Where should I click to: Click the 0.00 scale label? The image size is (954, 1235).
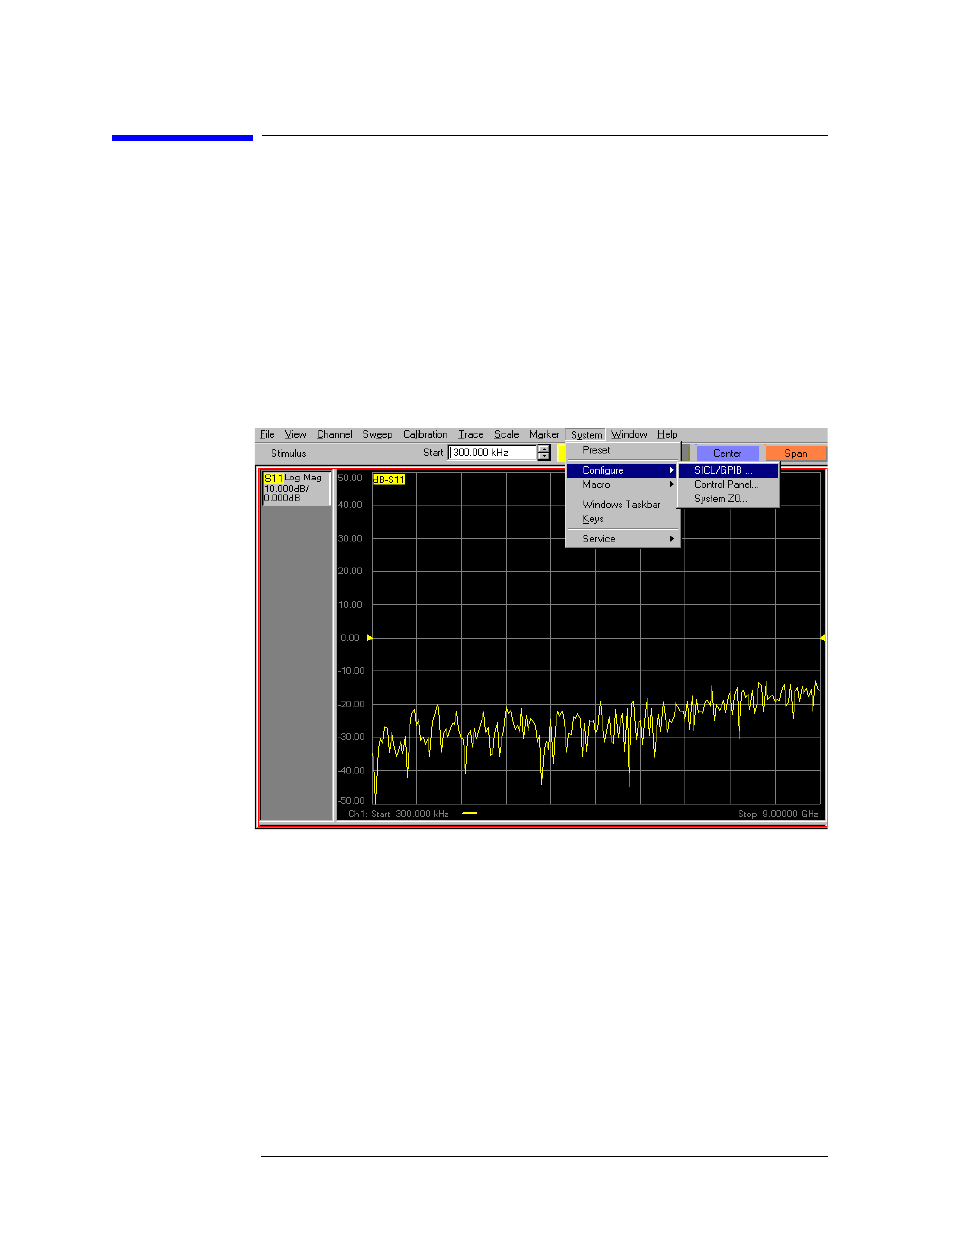point(350,638)
